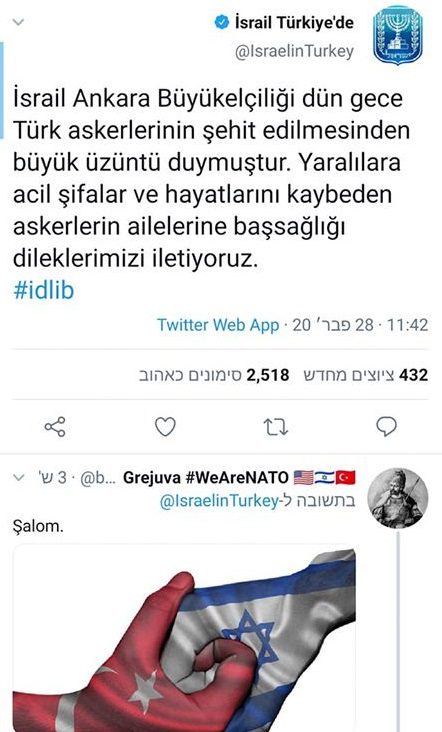View the 2,518 likes list

coord(214,375)
